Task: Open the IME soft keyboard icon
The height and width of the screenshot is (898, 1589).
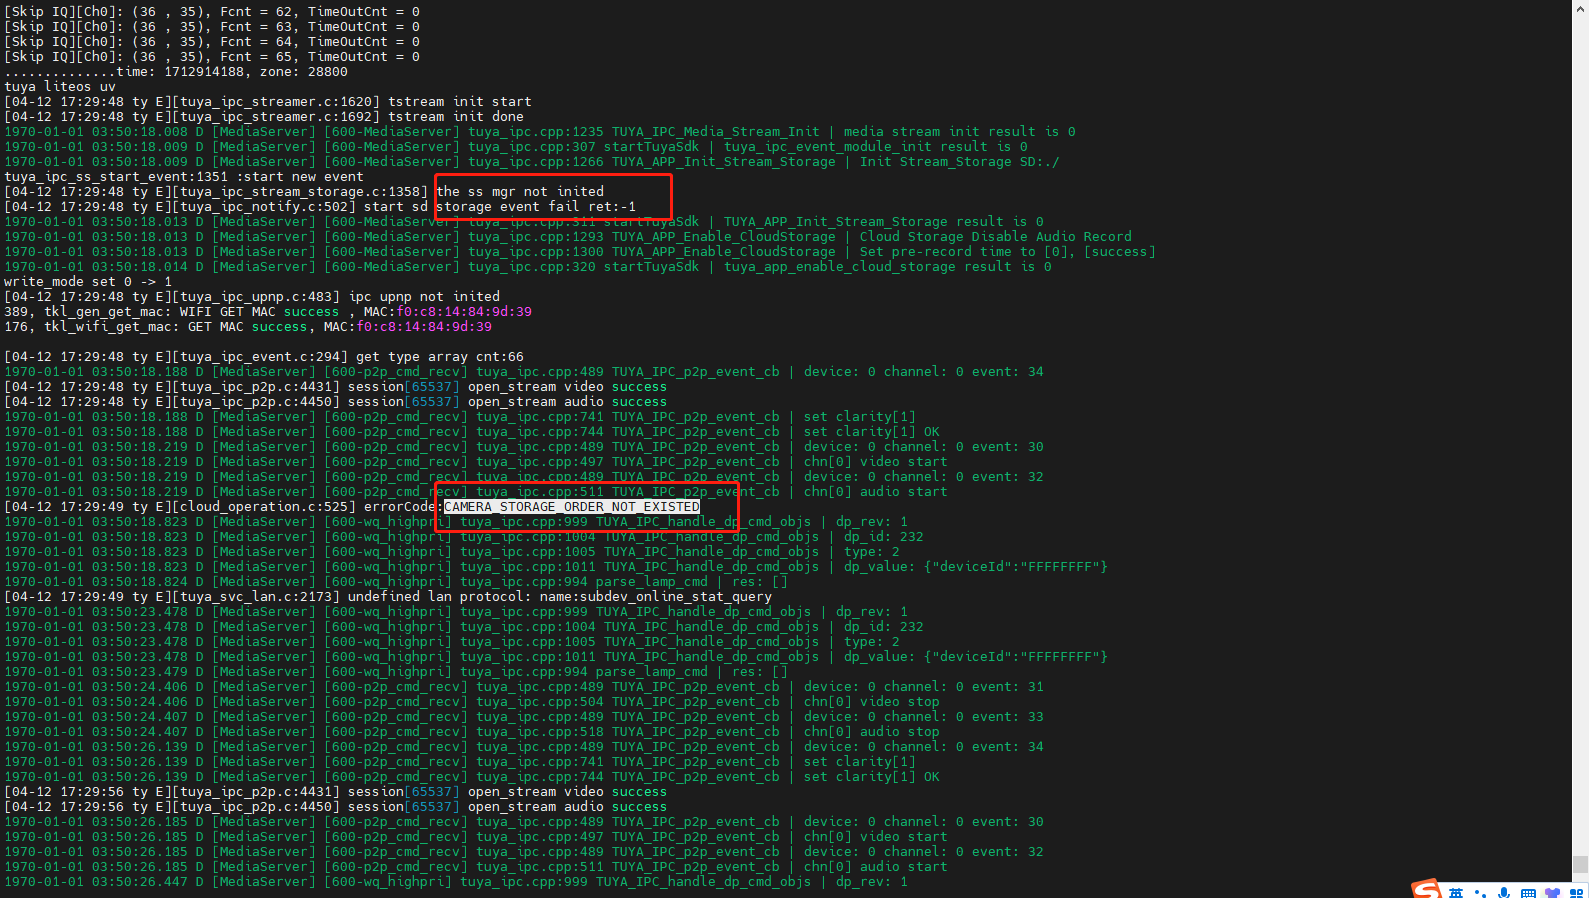Action: pos(1528,893)
